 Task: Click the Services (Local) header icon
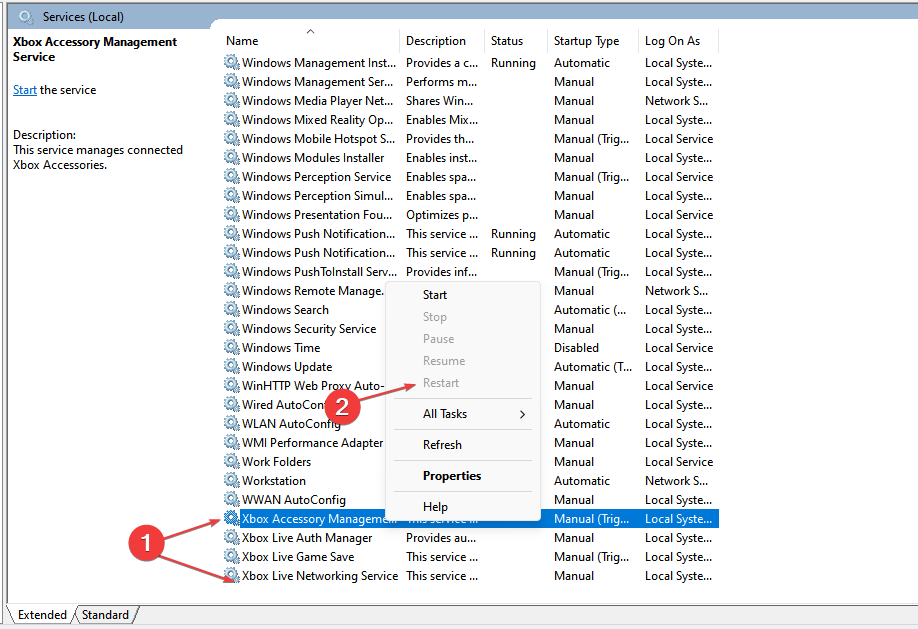click(x=26, y=17)
